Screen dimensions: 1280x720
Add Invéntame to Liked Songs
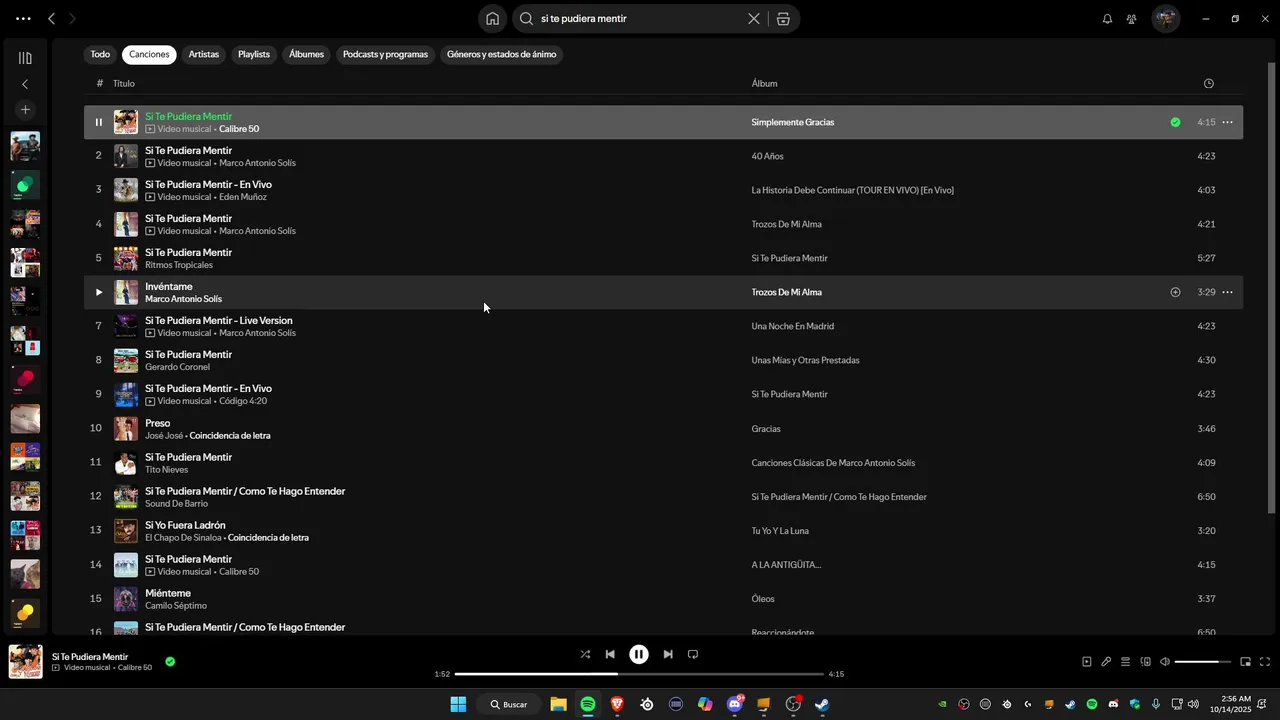[x=1175, y=292]
